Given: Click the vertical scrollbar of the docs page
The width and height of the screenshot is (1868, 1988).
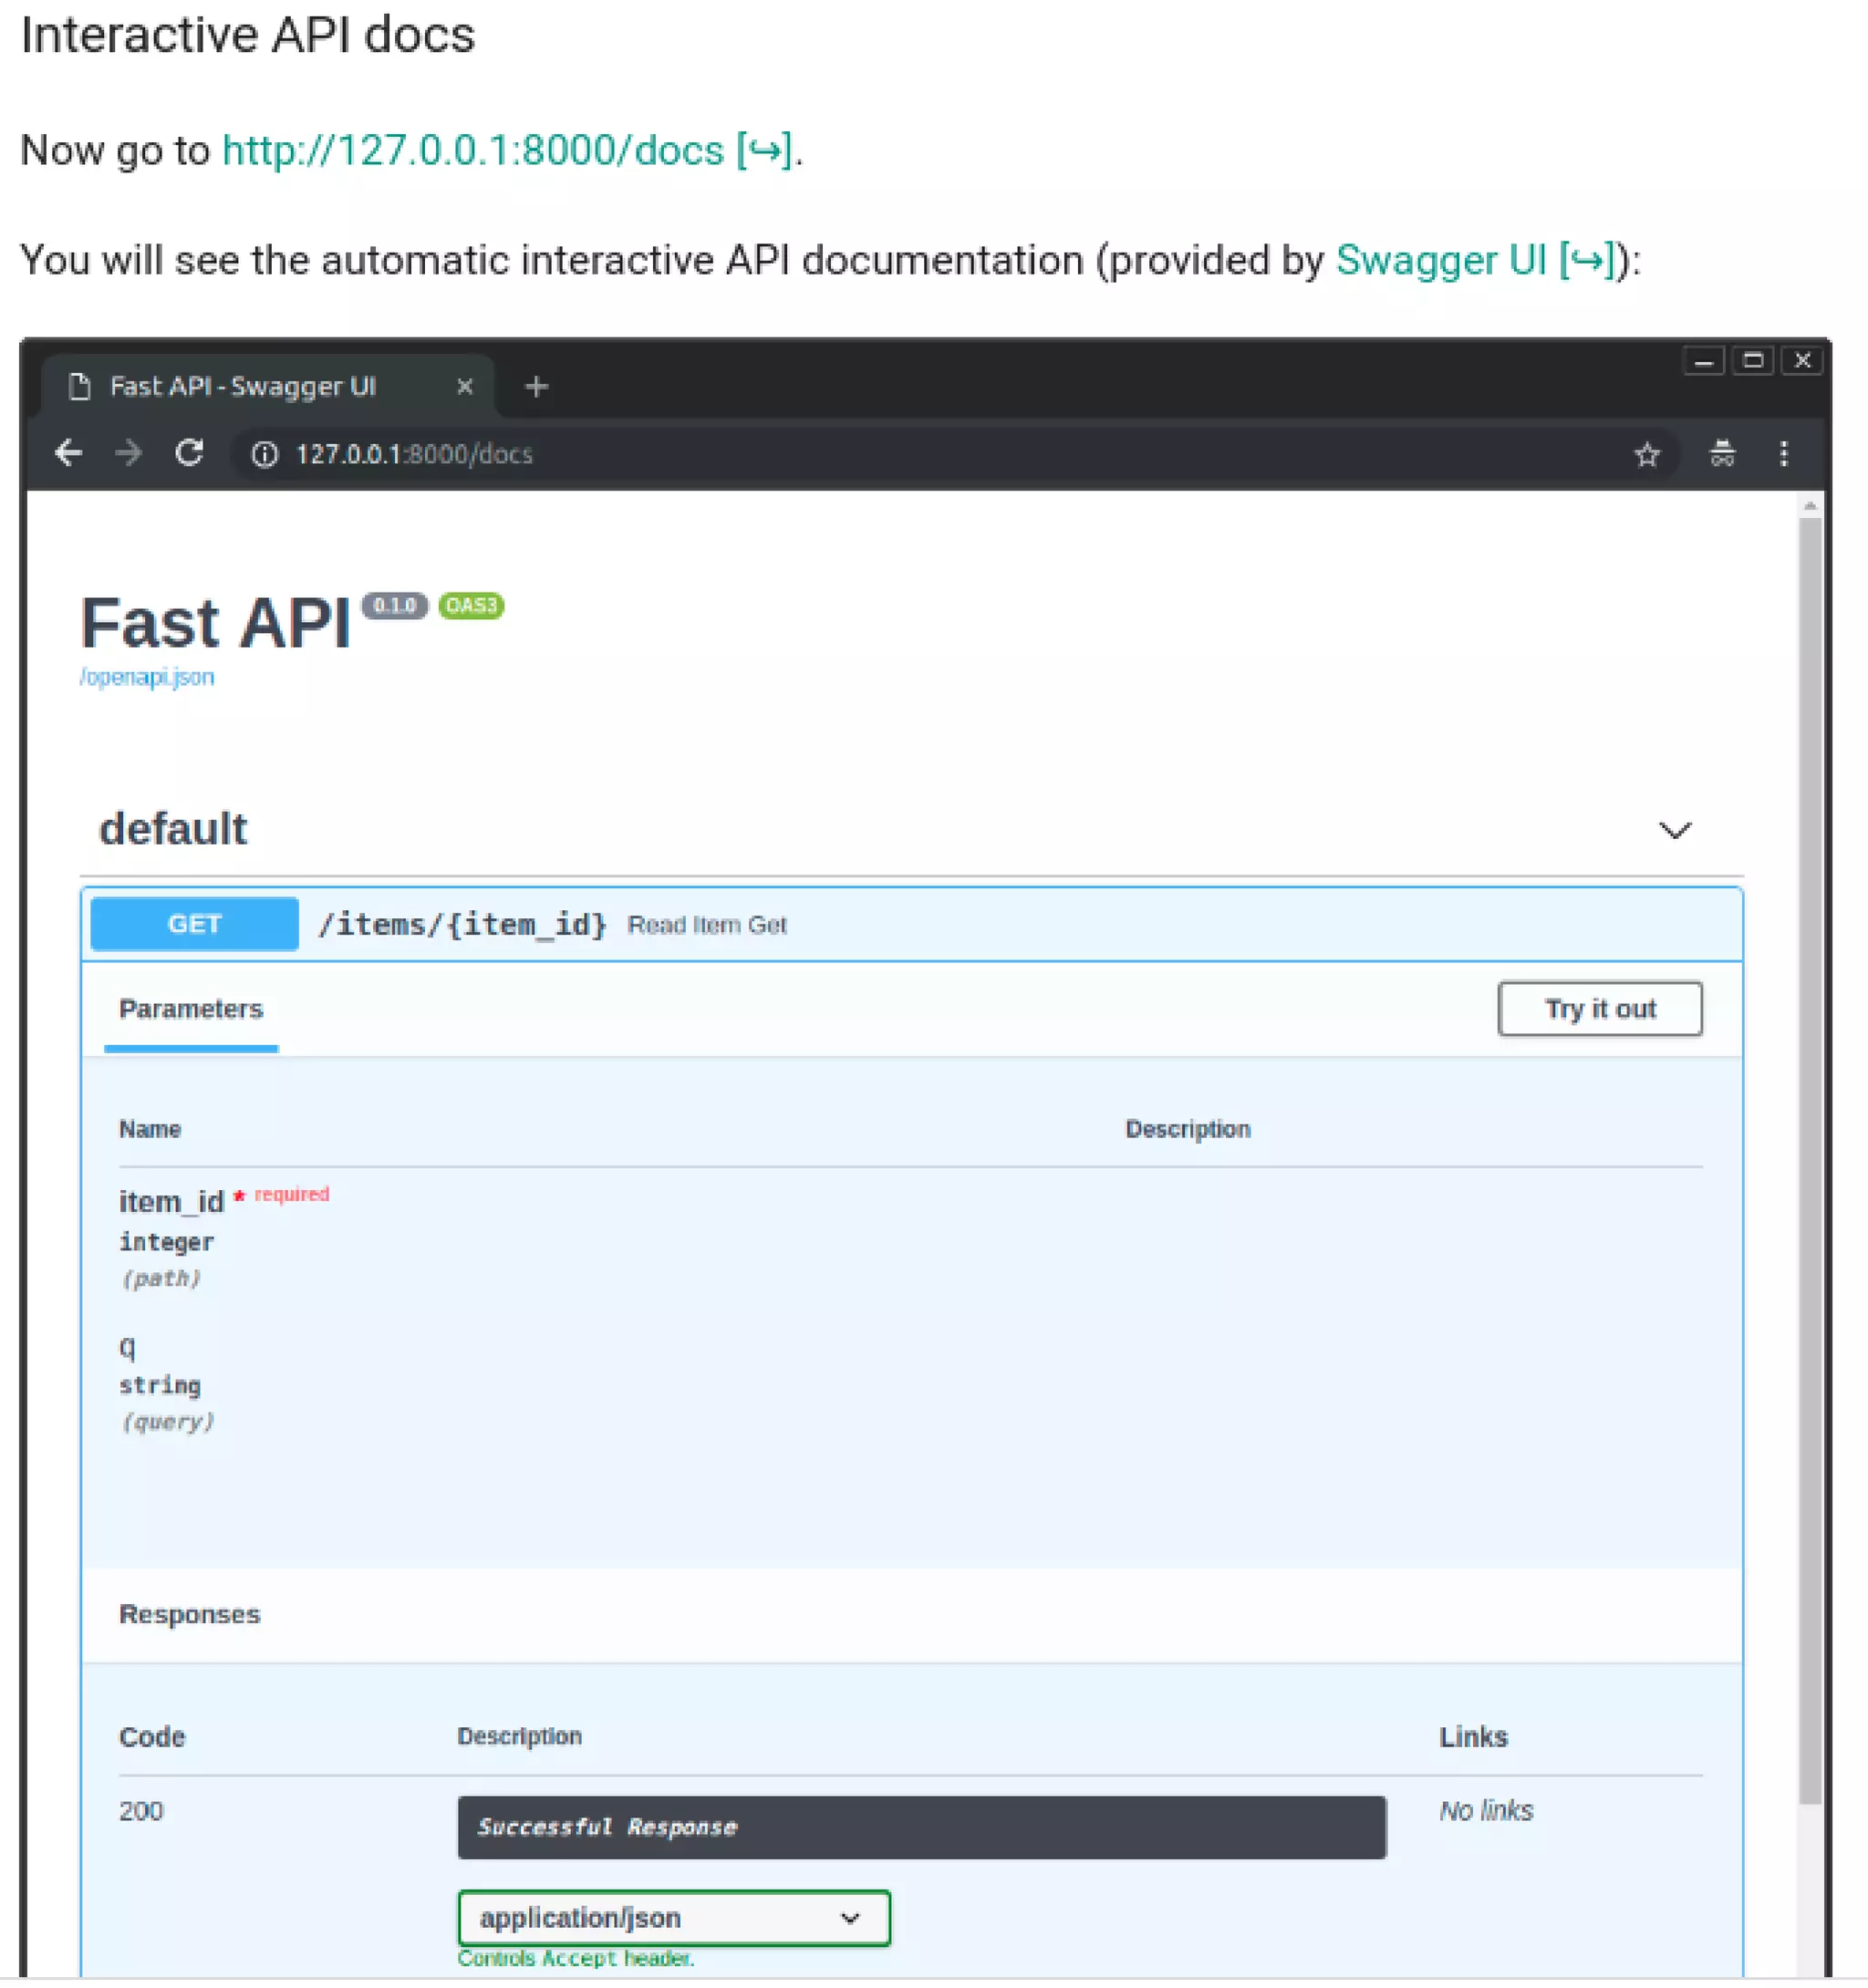Looking at the screenshot, I should pyautogui.click(x=1809, y=1160).
